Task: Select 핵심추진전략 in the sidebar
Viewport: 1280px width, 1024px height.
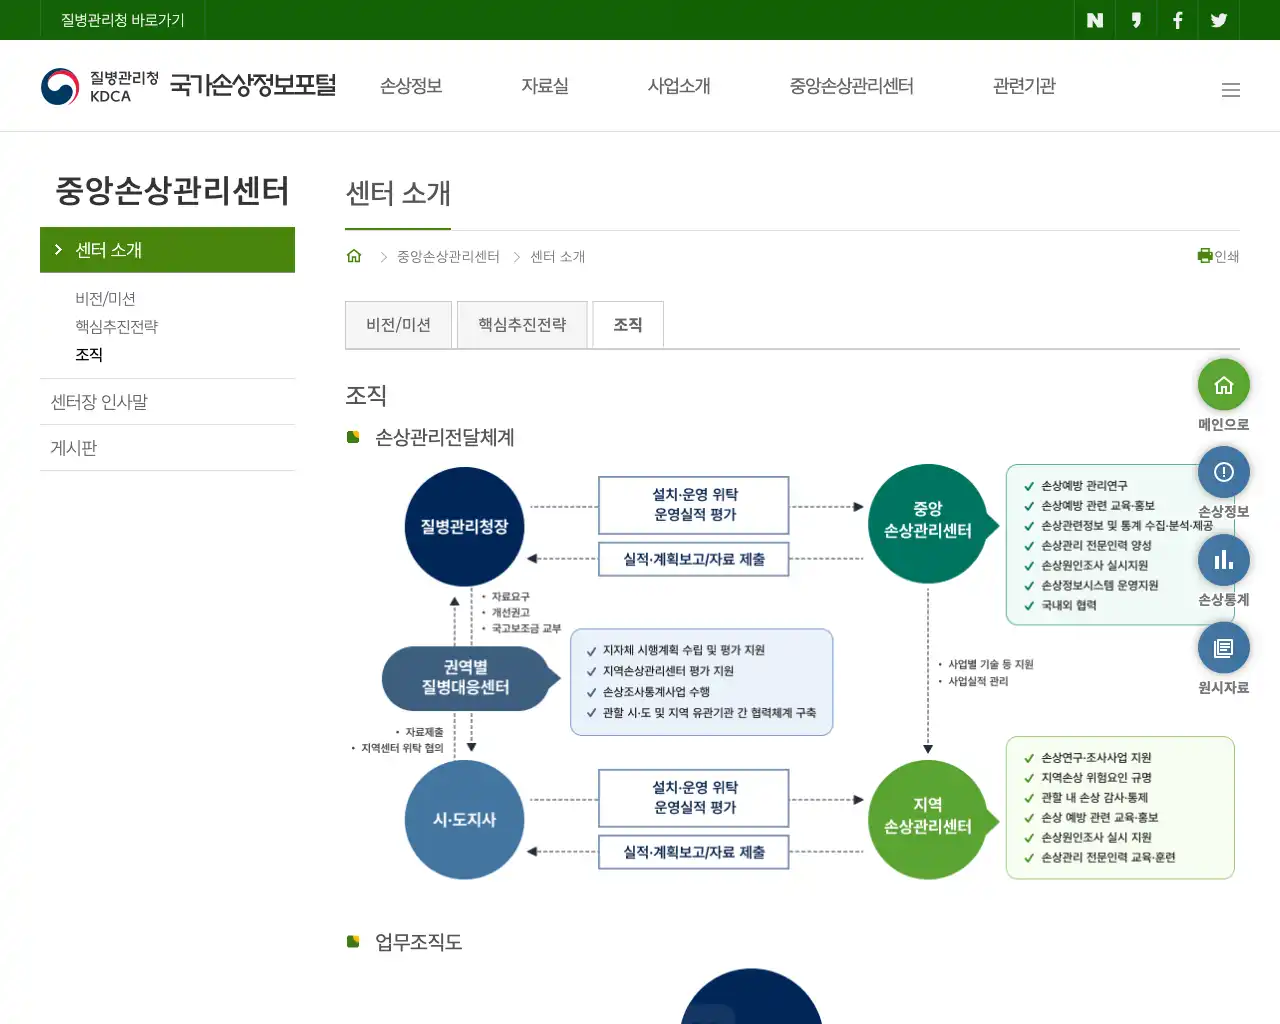Action: [116, 327]
